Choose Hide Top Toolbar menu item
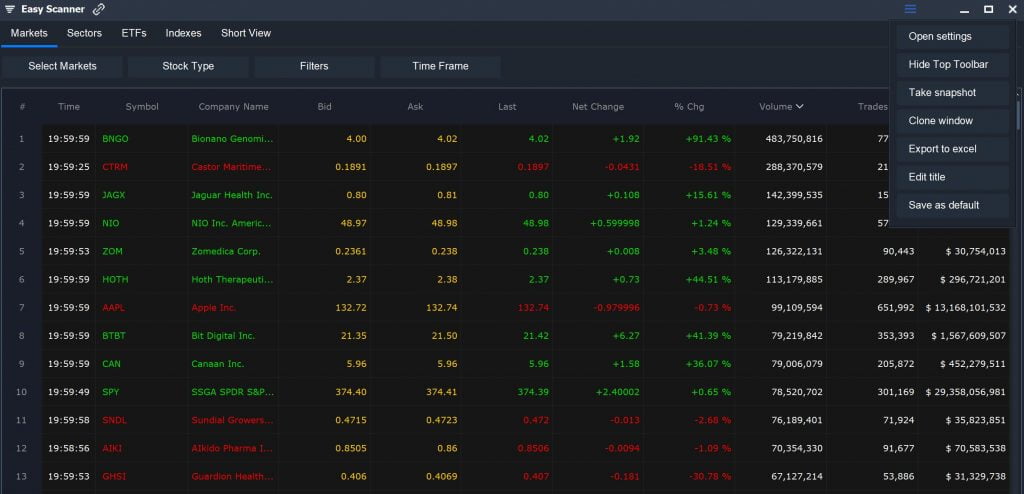Screen dimensions: 1024x494 click(952, 65)
